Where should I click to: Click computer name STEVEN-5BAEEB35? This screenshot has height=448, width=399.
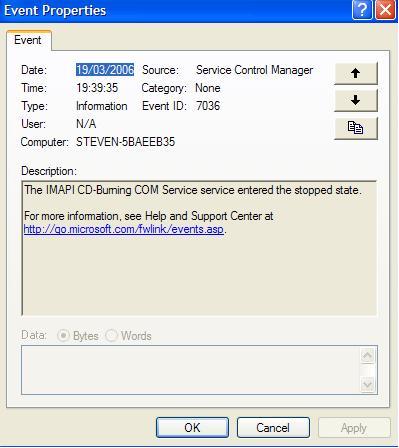(125, 142)
